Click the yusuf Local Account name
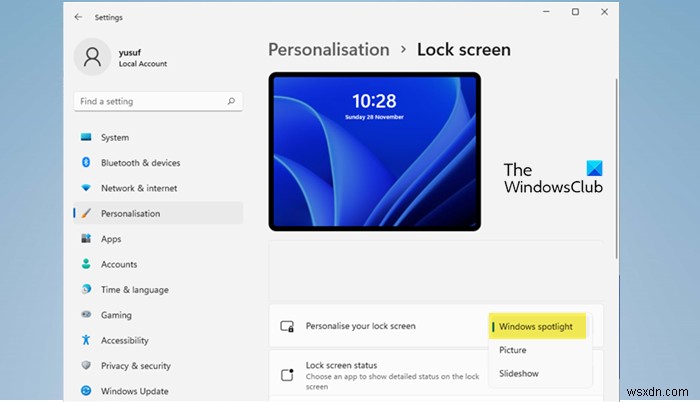 [x=142, y=58]
